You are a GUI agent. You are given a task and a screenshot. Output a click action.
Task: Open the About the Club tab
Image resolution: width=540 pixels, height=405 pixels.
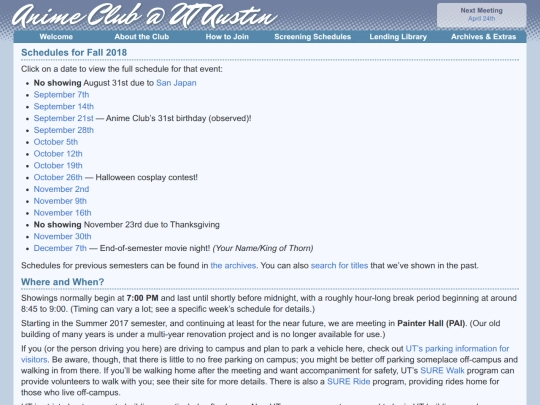(142, 37)
